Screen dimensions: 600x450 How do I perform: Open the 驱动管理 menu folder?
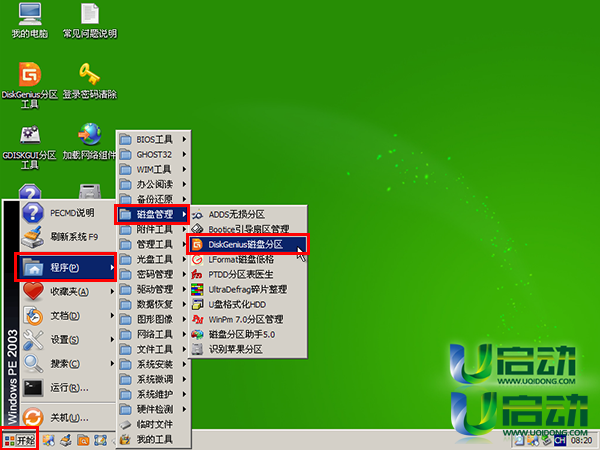[x=153, y=289]
